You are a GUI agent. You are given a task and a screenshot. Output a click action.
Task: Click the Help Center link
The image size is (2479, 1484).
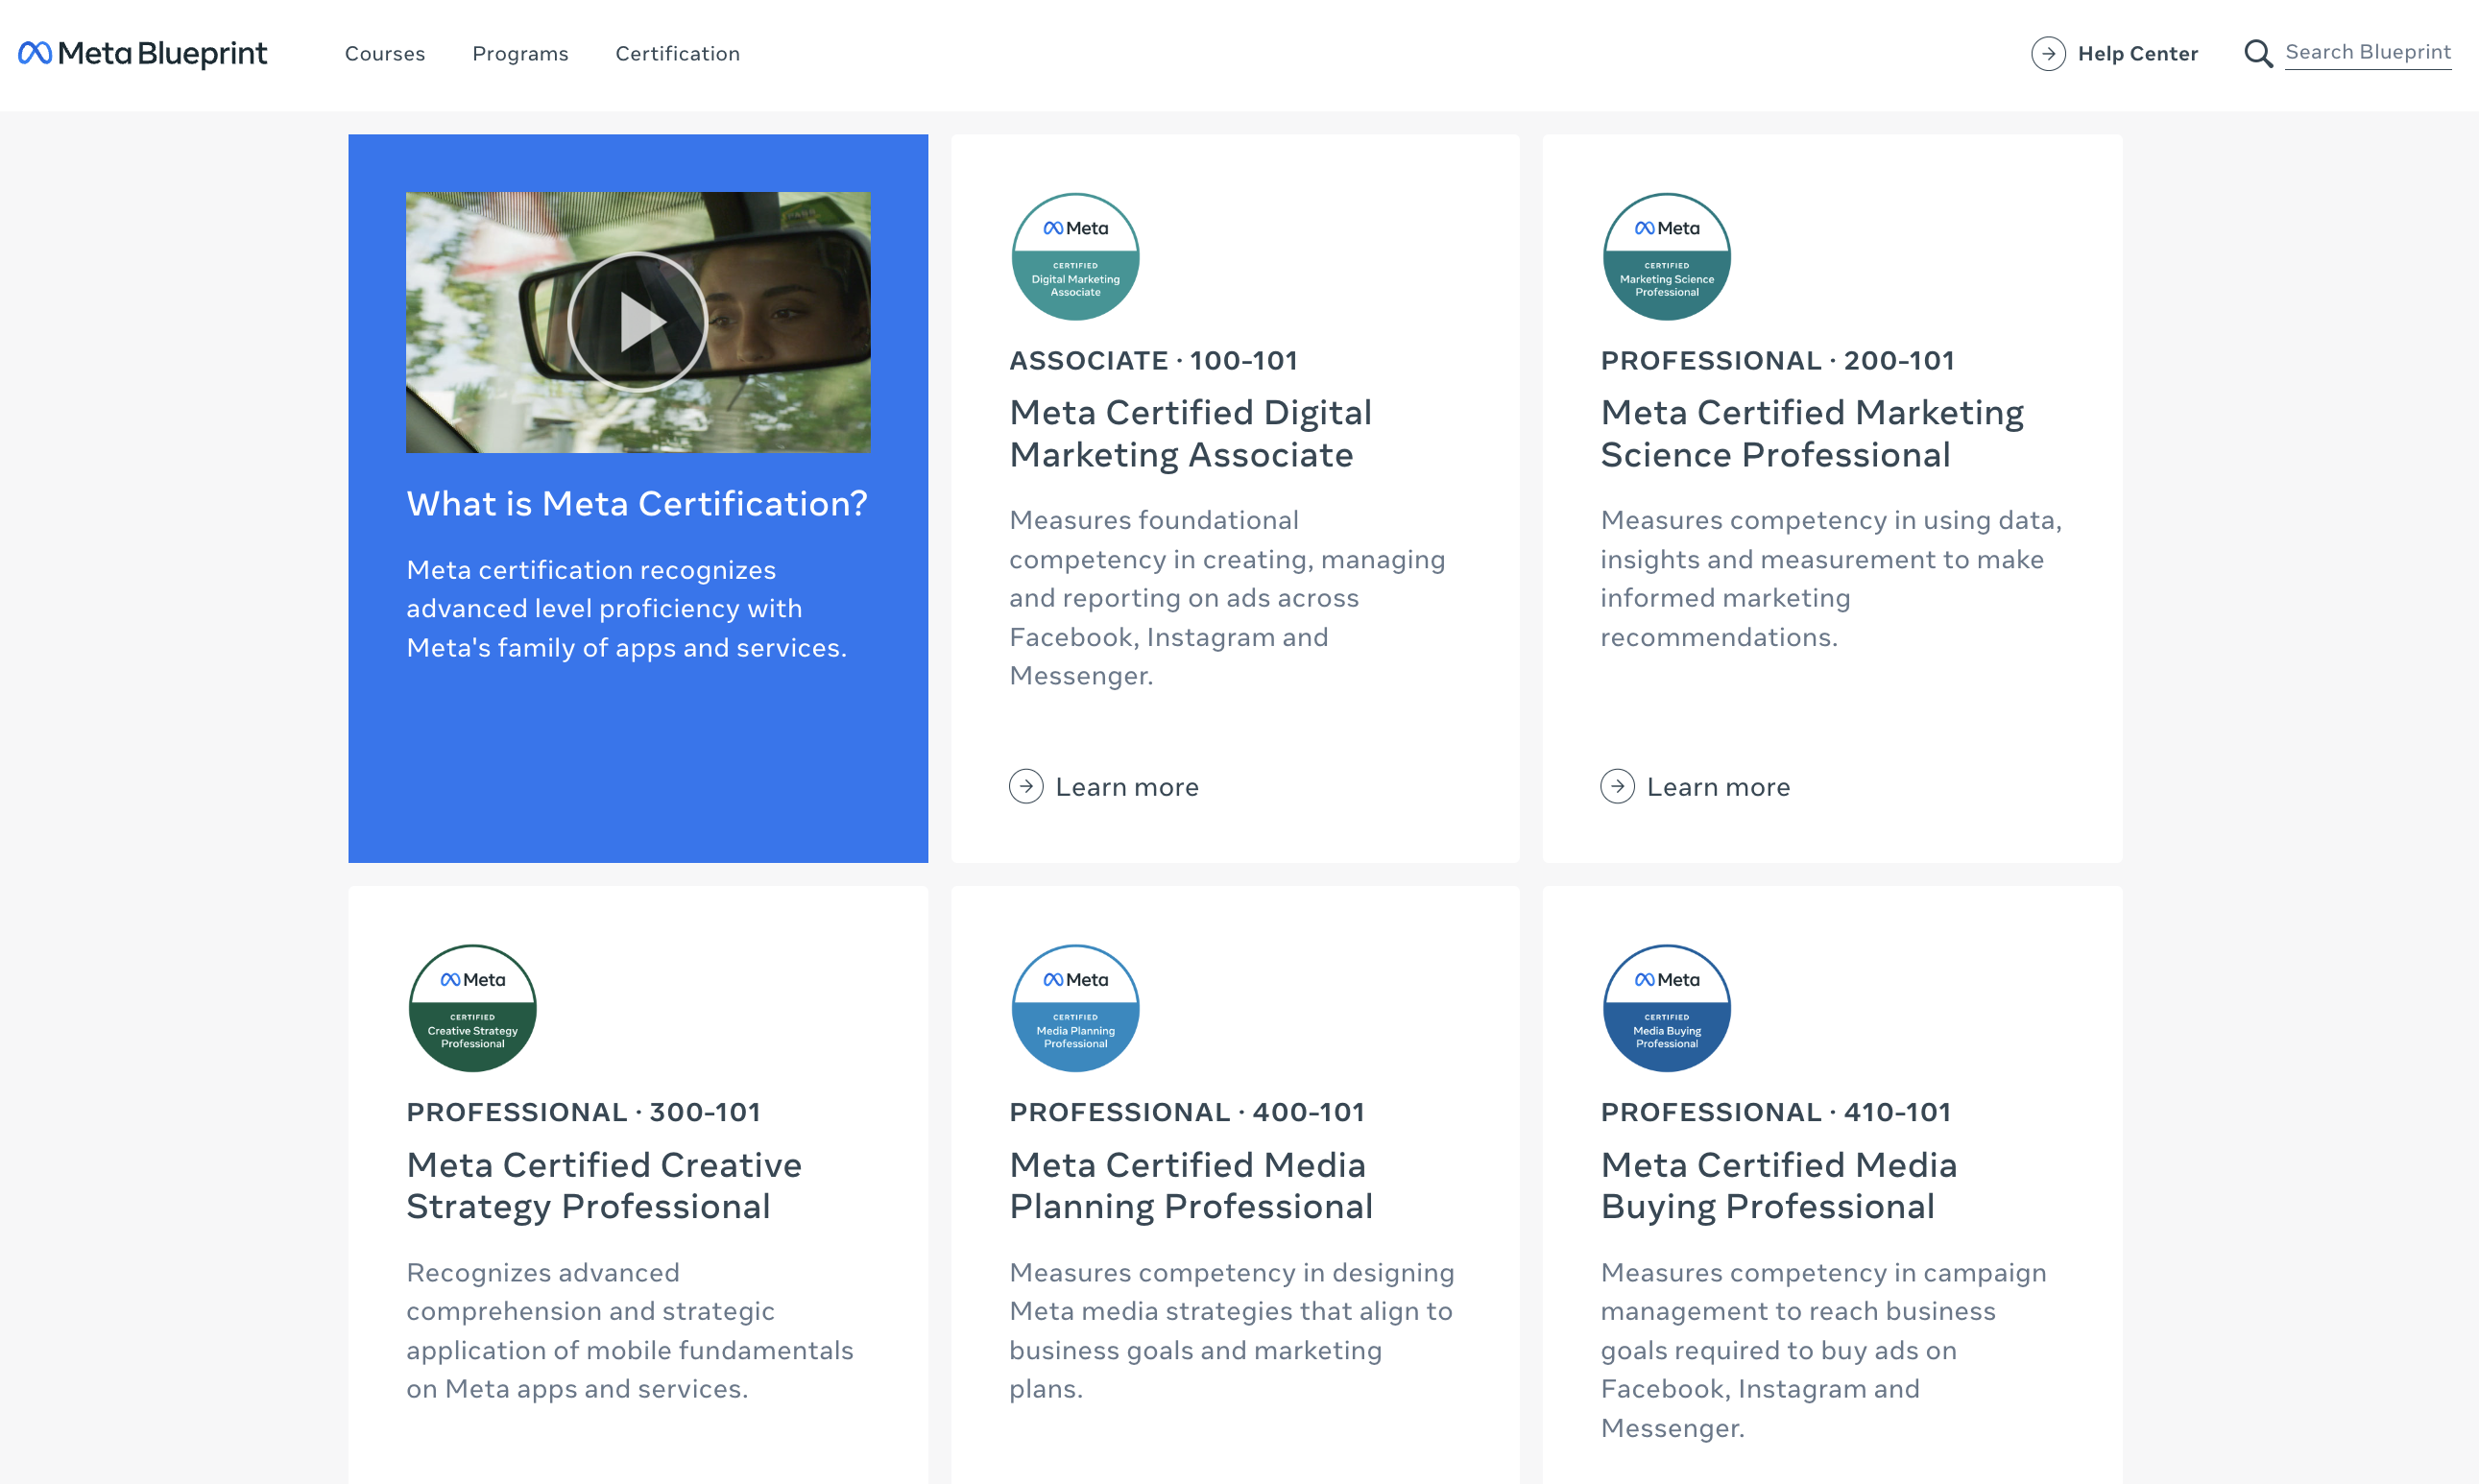pos(2138,53)
